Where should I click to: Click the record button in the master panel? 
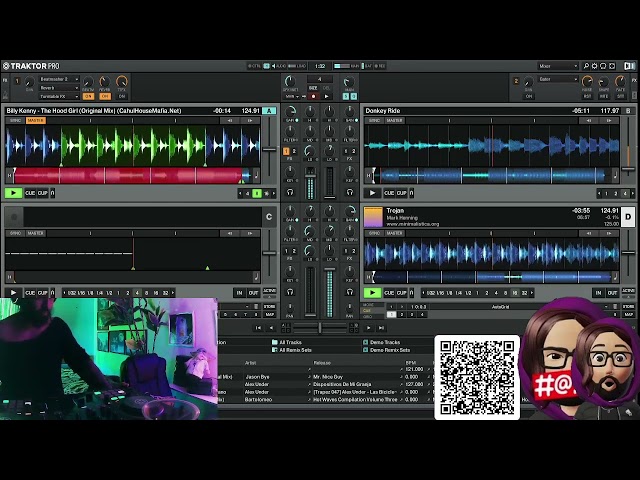pyautogui.click(x=313, y=96)
